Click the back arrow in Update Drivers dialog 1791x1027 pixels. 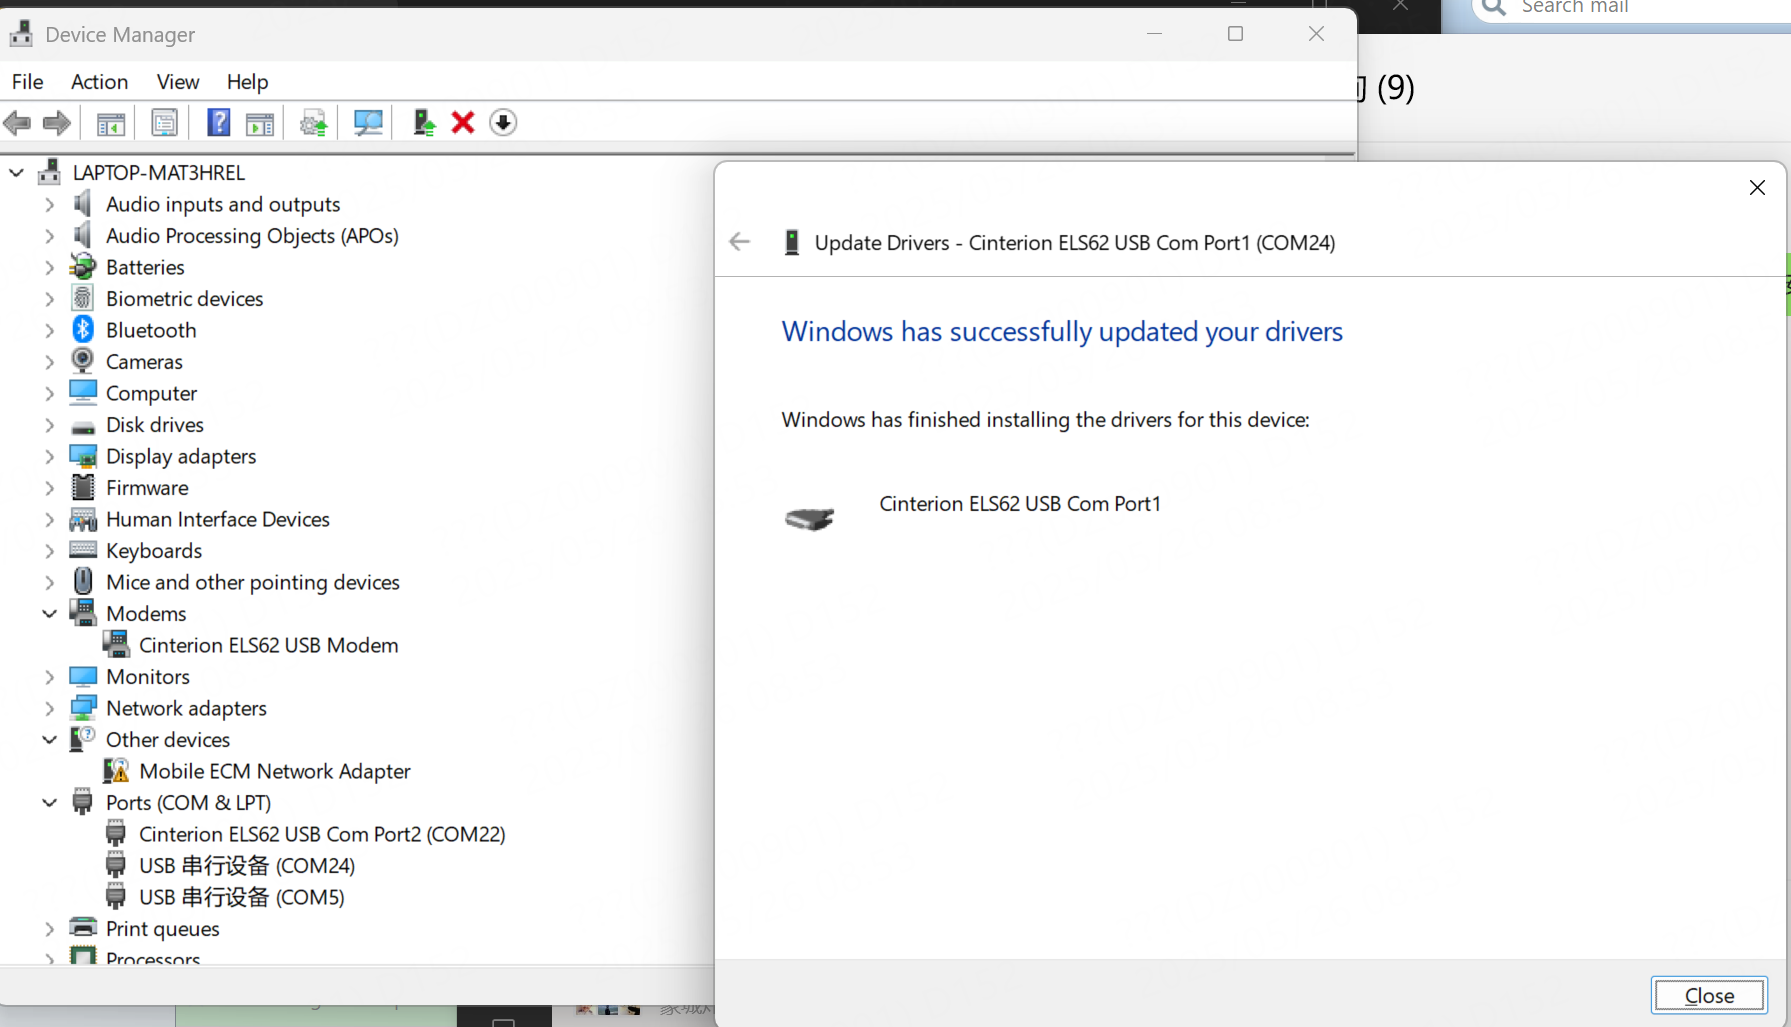pos(740,242)
